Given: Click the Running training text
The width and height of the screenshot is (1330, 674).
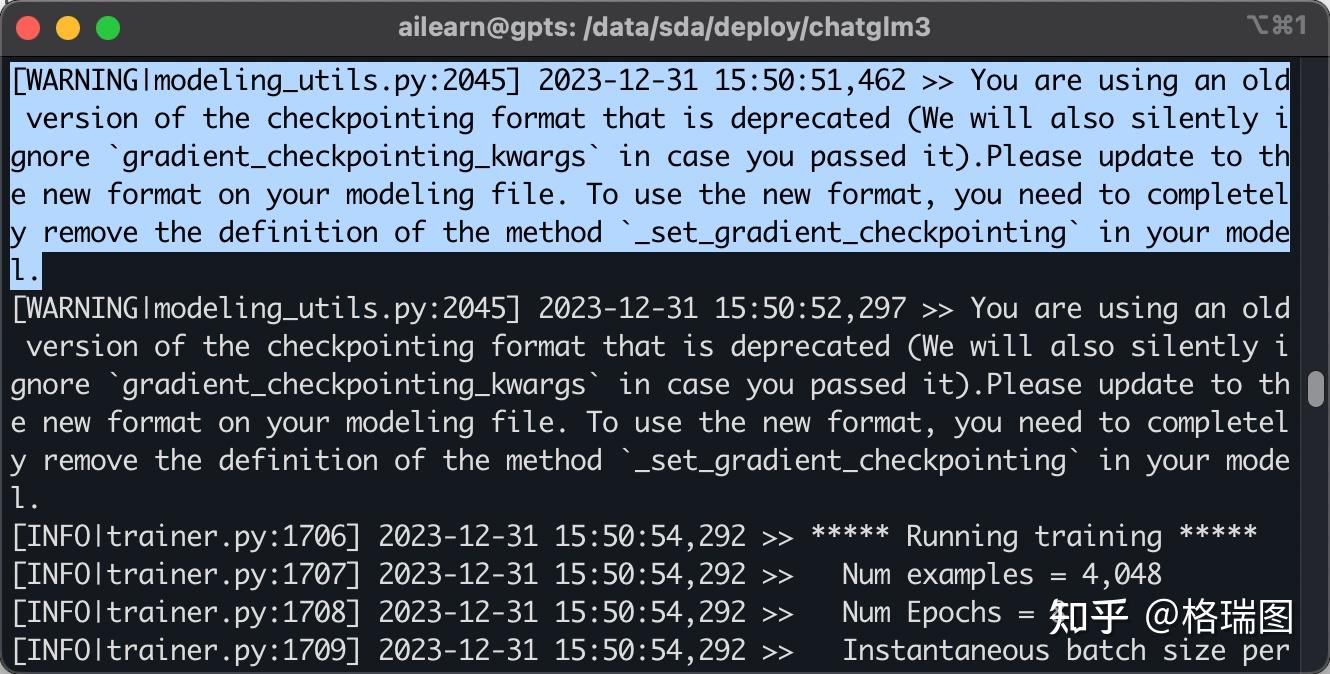Looking at the screenshot, I should [x=1034, y=536].
